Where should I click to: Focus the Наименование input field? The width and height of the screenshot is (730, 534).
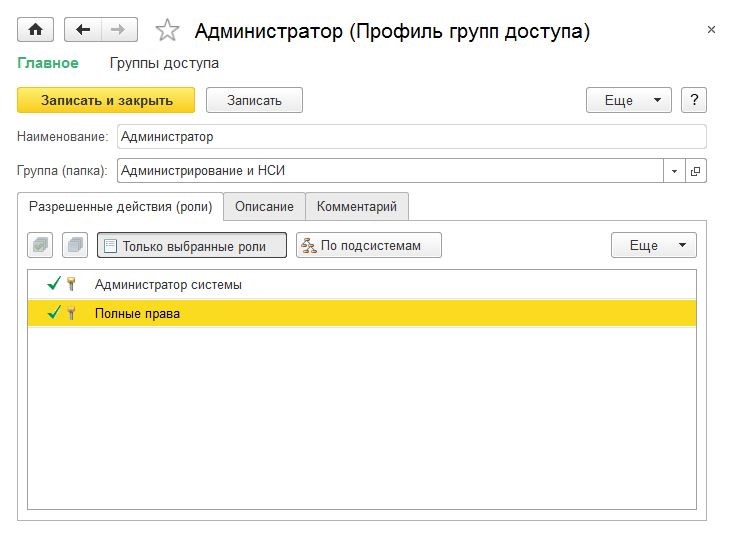(412, 136)
